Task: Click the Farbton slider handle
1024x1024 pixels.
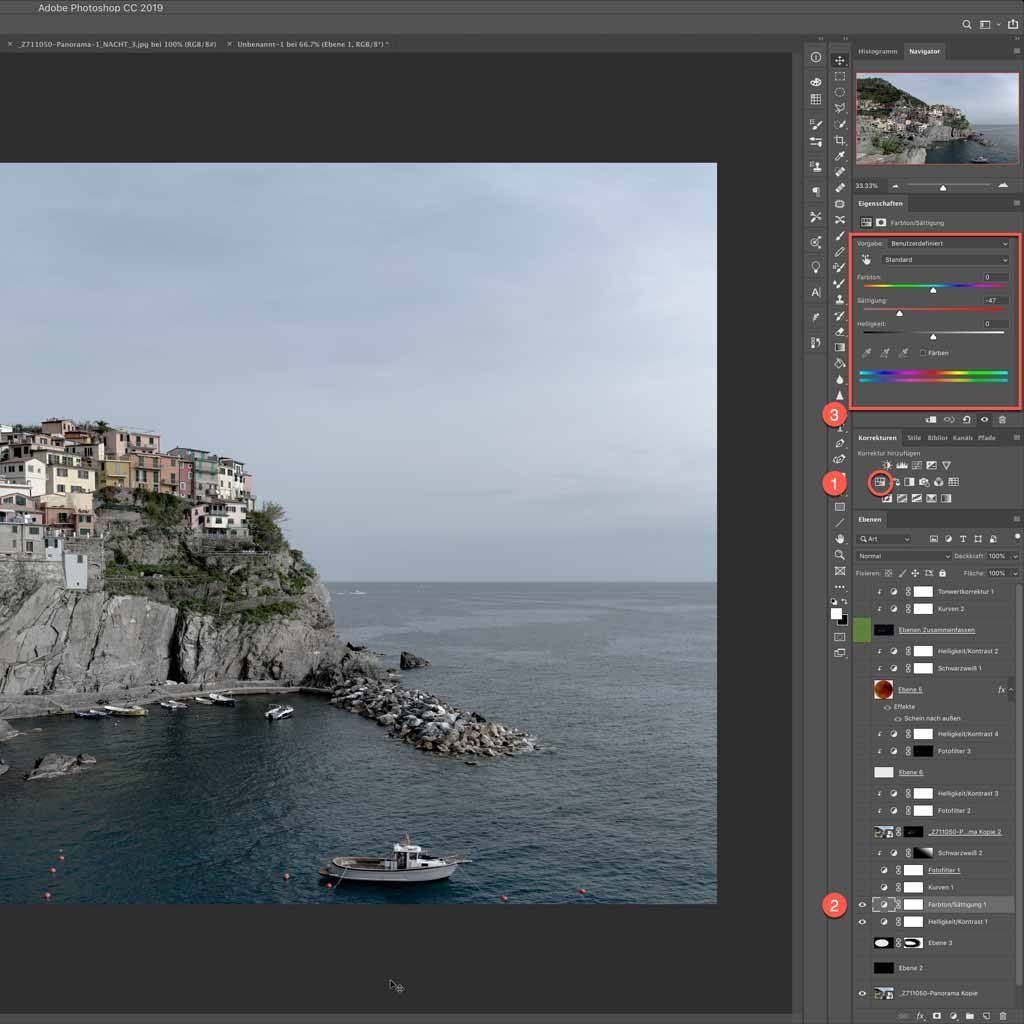Action: click(x=933, y=291)
